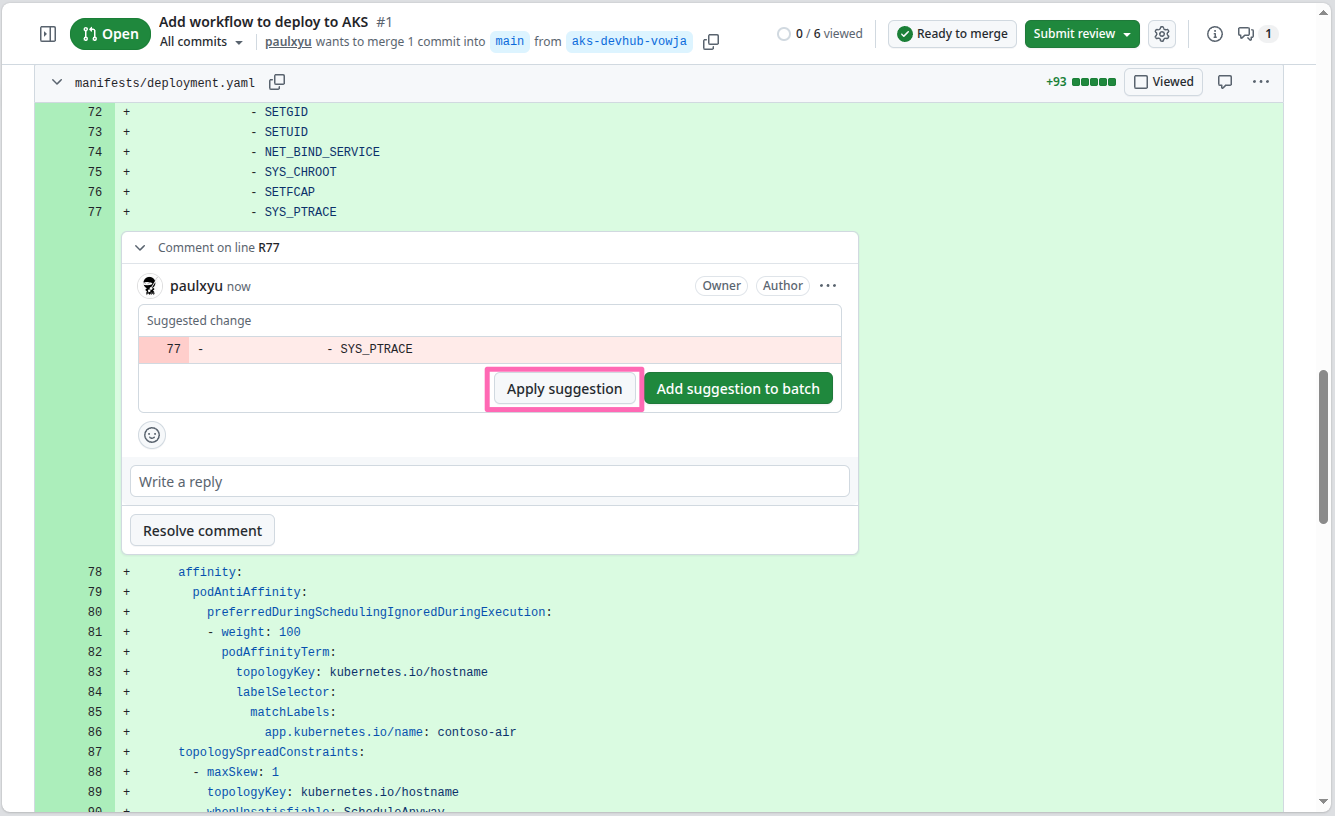Click the podAntiAffinity line text
1335x816 pixels.
click(x=250, y=592)
